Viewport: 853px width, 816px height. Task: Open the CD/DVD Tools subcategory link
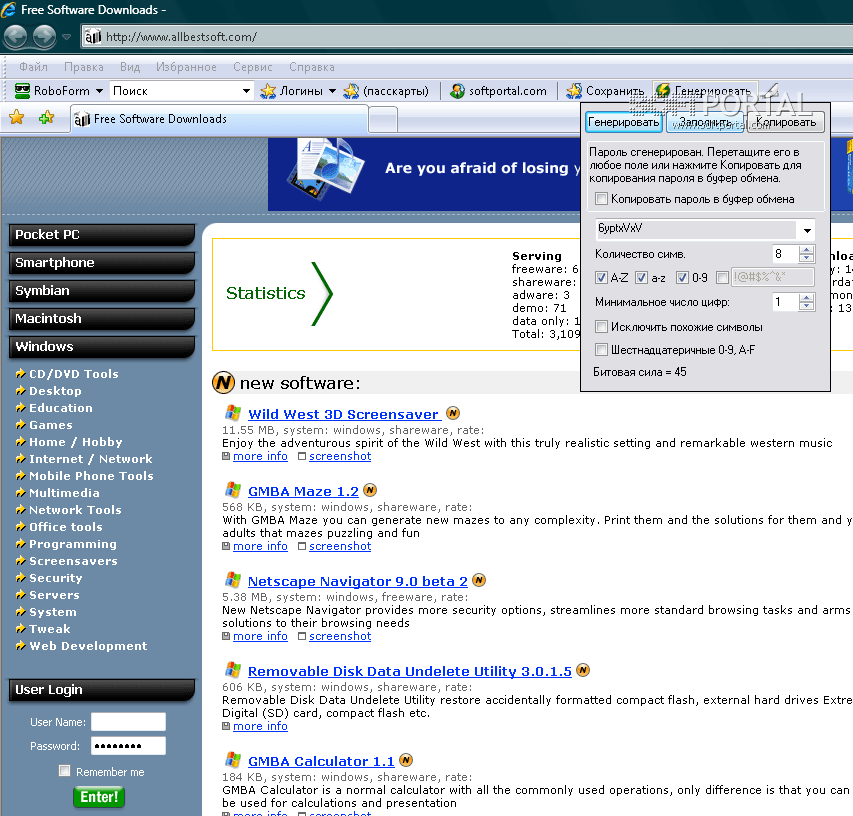pyautogui.click(x=73, y=374)
